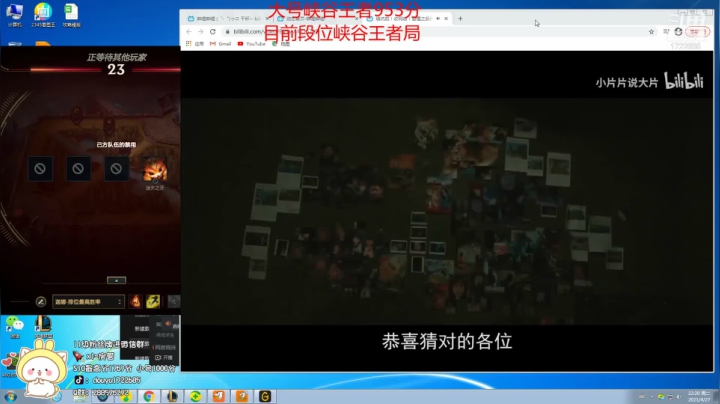Viewport: 720px width, 404px height.
Task: Open the Chrome profile avatar
Action: pyautogui.click(x=678, y=32)
